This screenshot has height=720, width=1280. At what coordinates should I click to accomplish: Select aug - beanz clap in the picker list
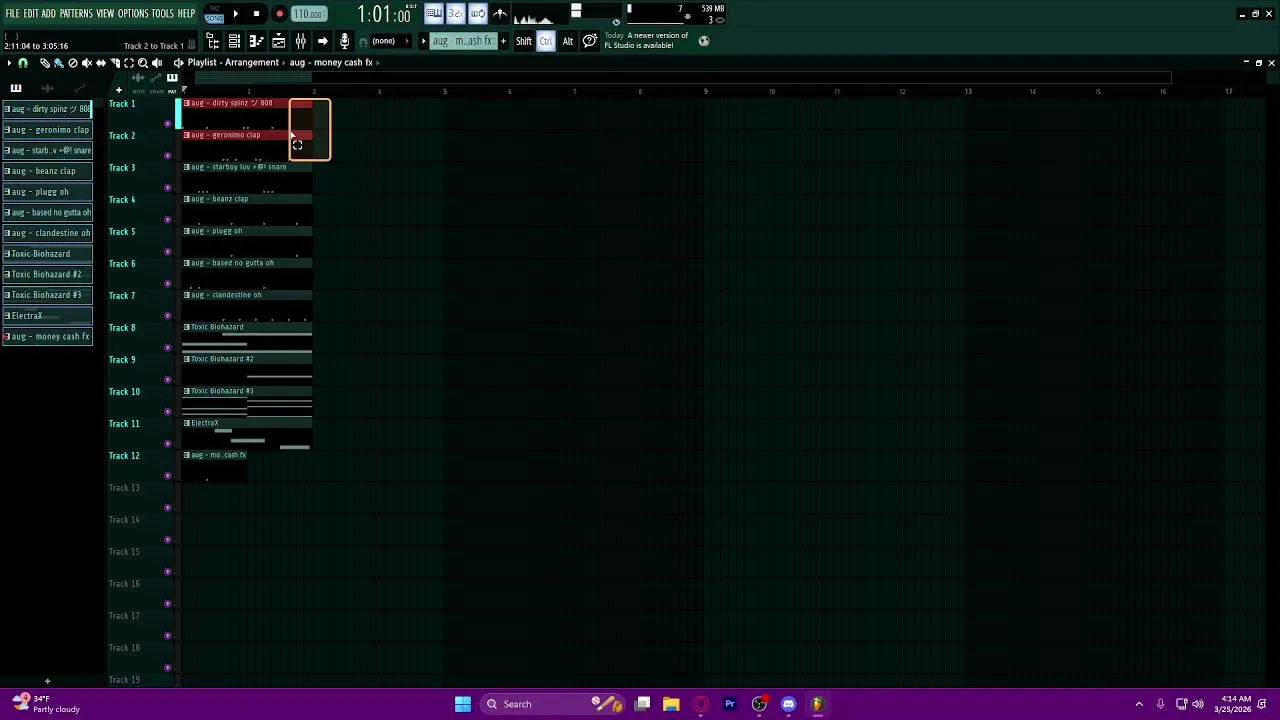pyautogui.click(x=47, y=171)
